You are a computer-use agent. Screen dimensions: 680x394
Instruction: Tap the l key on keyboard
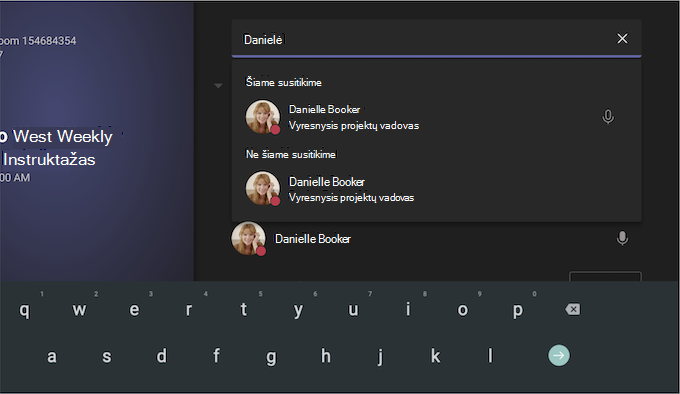coord(490,356)
